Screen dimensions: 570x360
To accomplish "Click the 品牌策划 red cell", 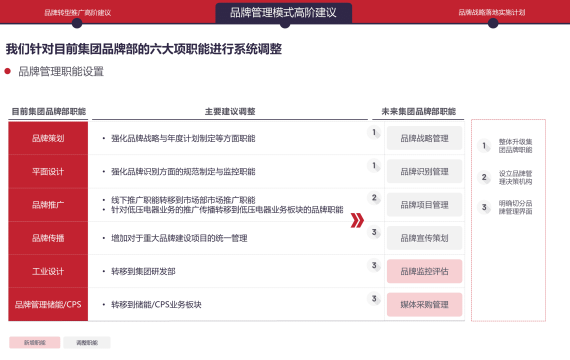I will click(48, 138).
